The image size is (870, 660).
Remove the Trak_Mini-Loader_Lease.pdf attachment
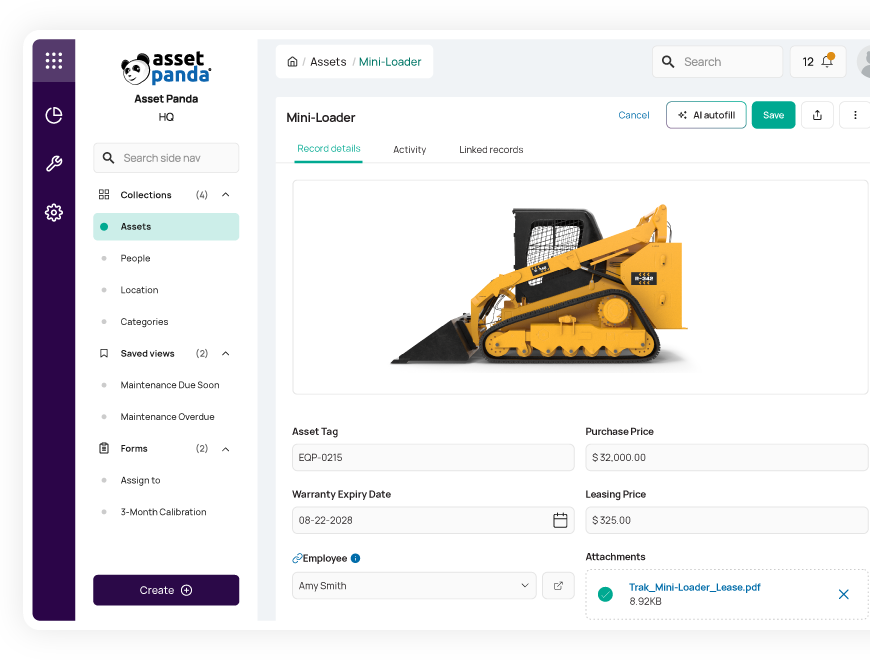click(x=843, y=595)
